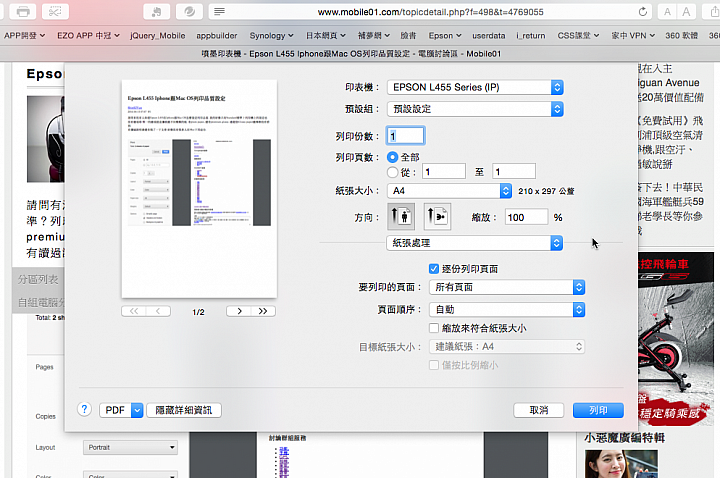Open 家中 VPN bookmarks folder
The image size is (720, 478).
point(633,35)
